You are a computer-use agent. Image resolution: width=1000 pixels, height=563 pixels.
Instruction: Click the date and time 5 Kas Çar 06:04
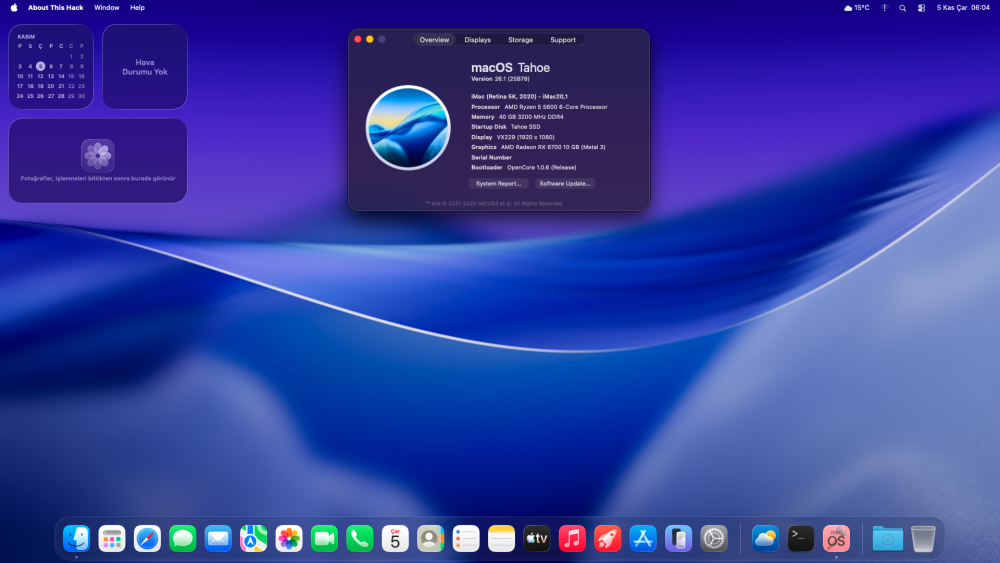pyautogui.click(x=963, y=8)
